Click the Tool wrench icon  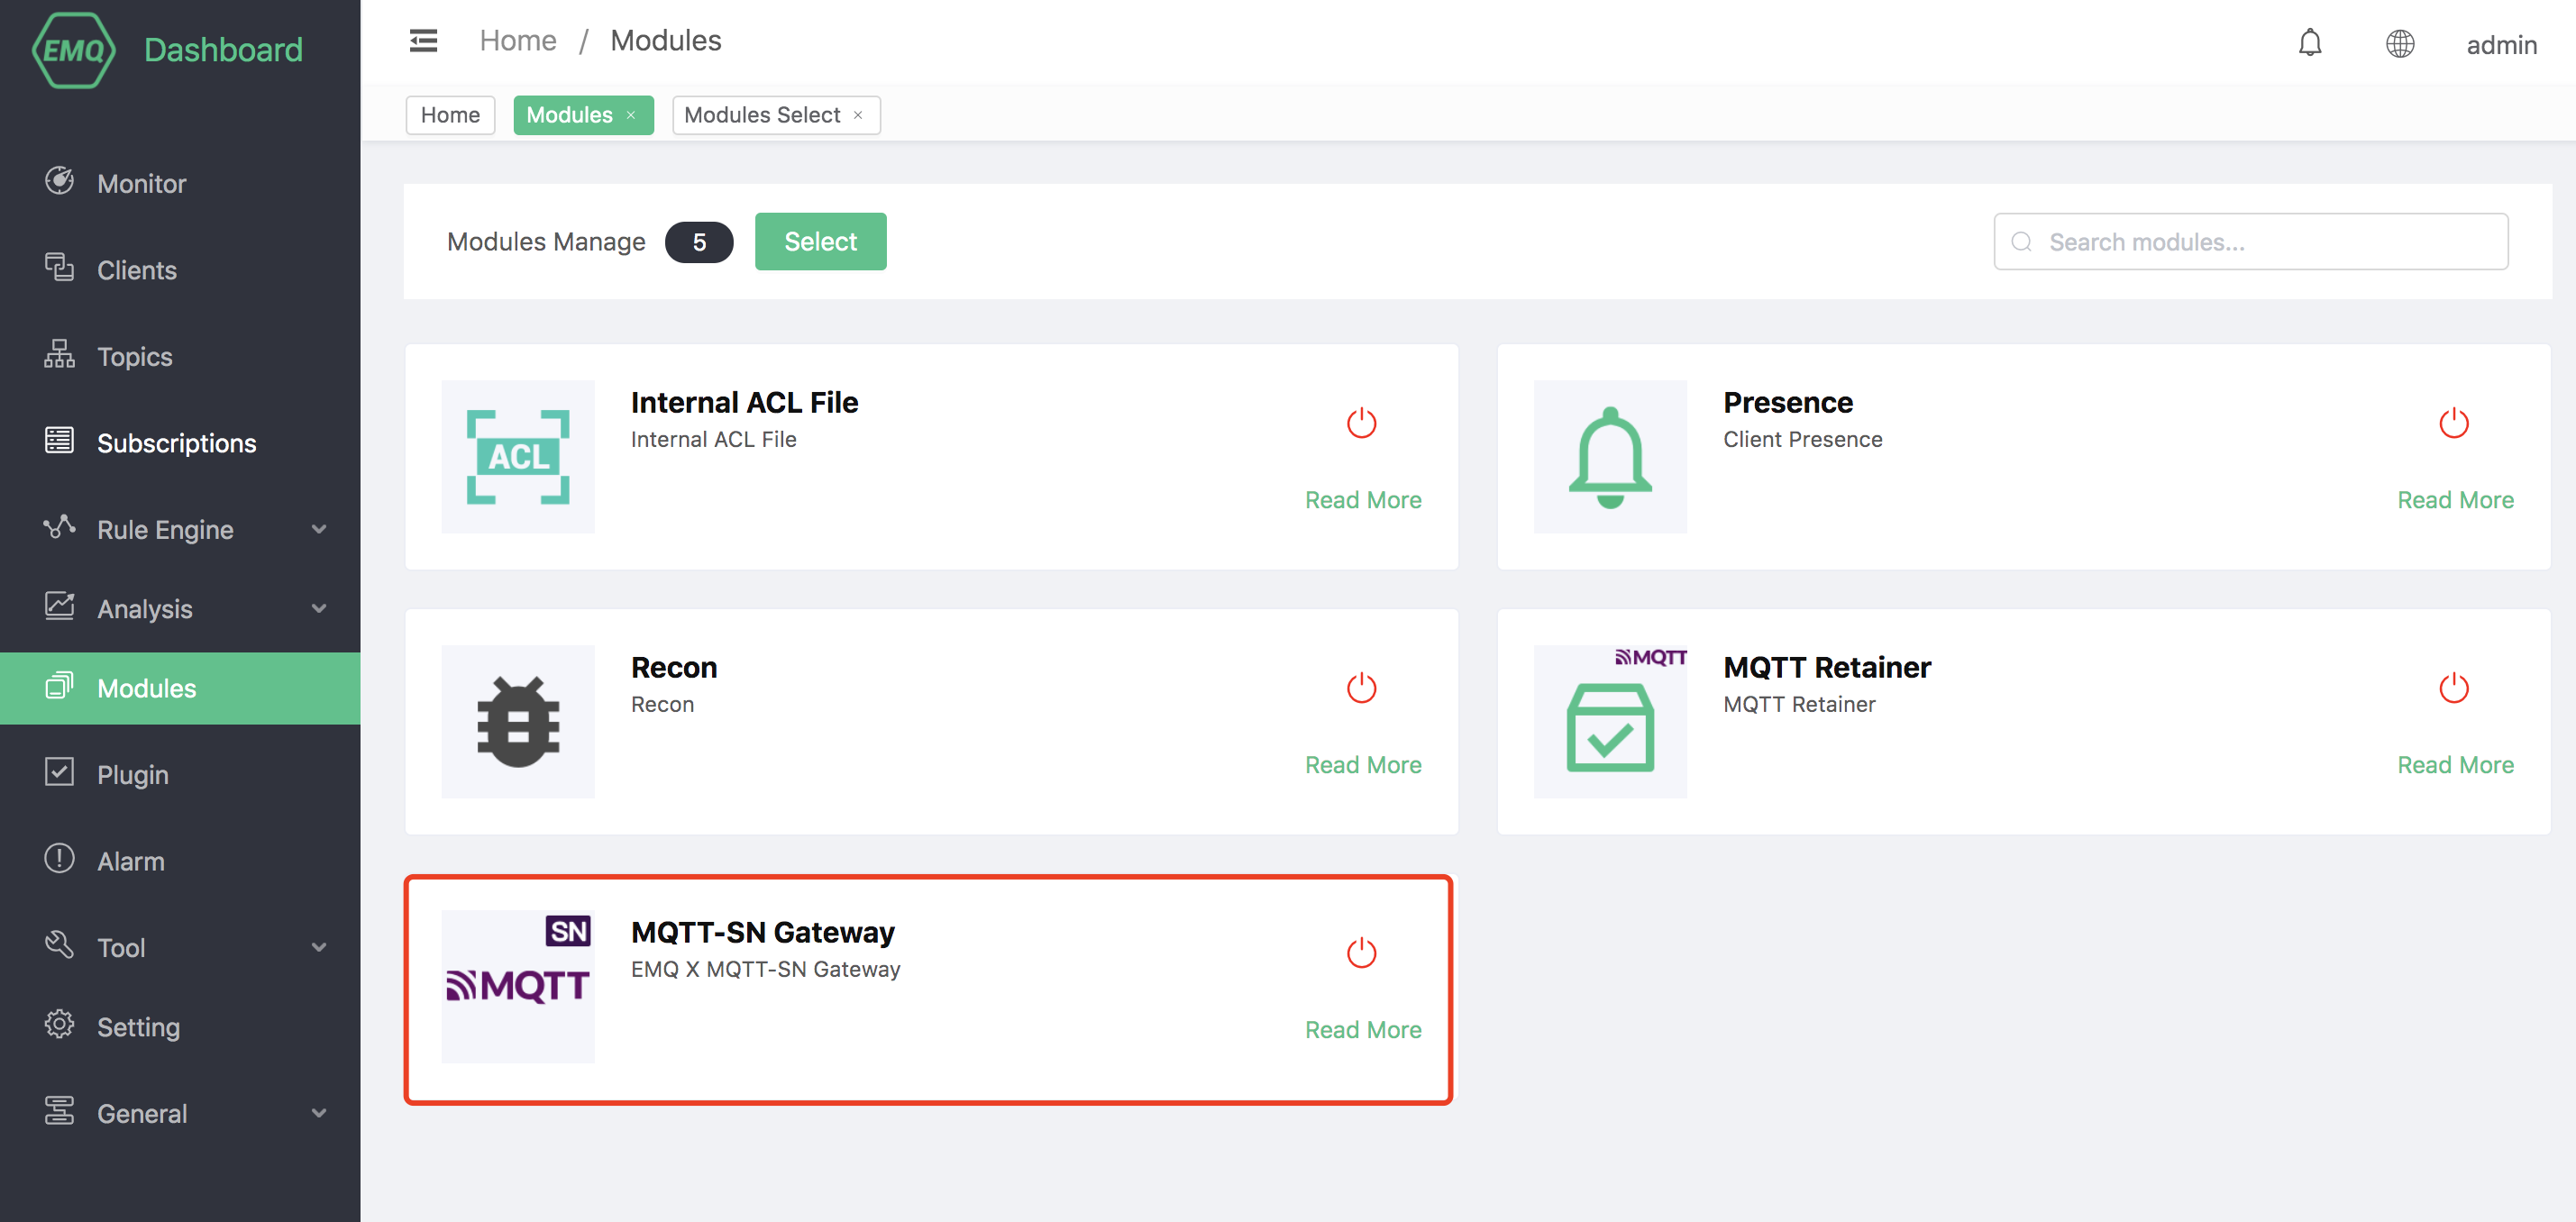[59, 945]
